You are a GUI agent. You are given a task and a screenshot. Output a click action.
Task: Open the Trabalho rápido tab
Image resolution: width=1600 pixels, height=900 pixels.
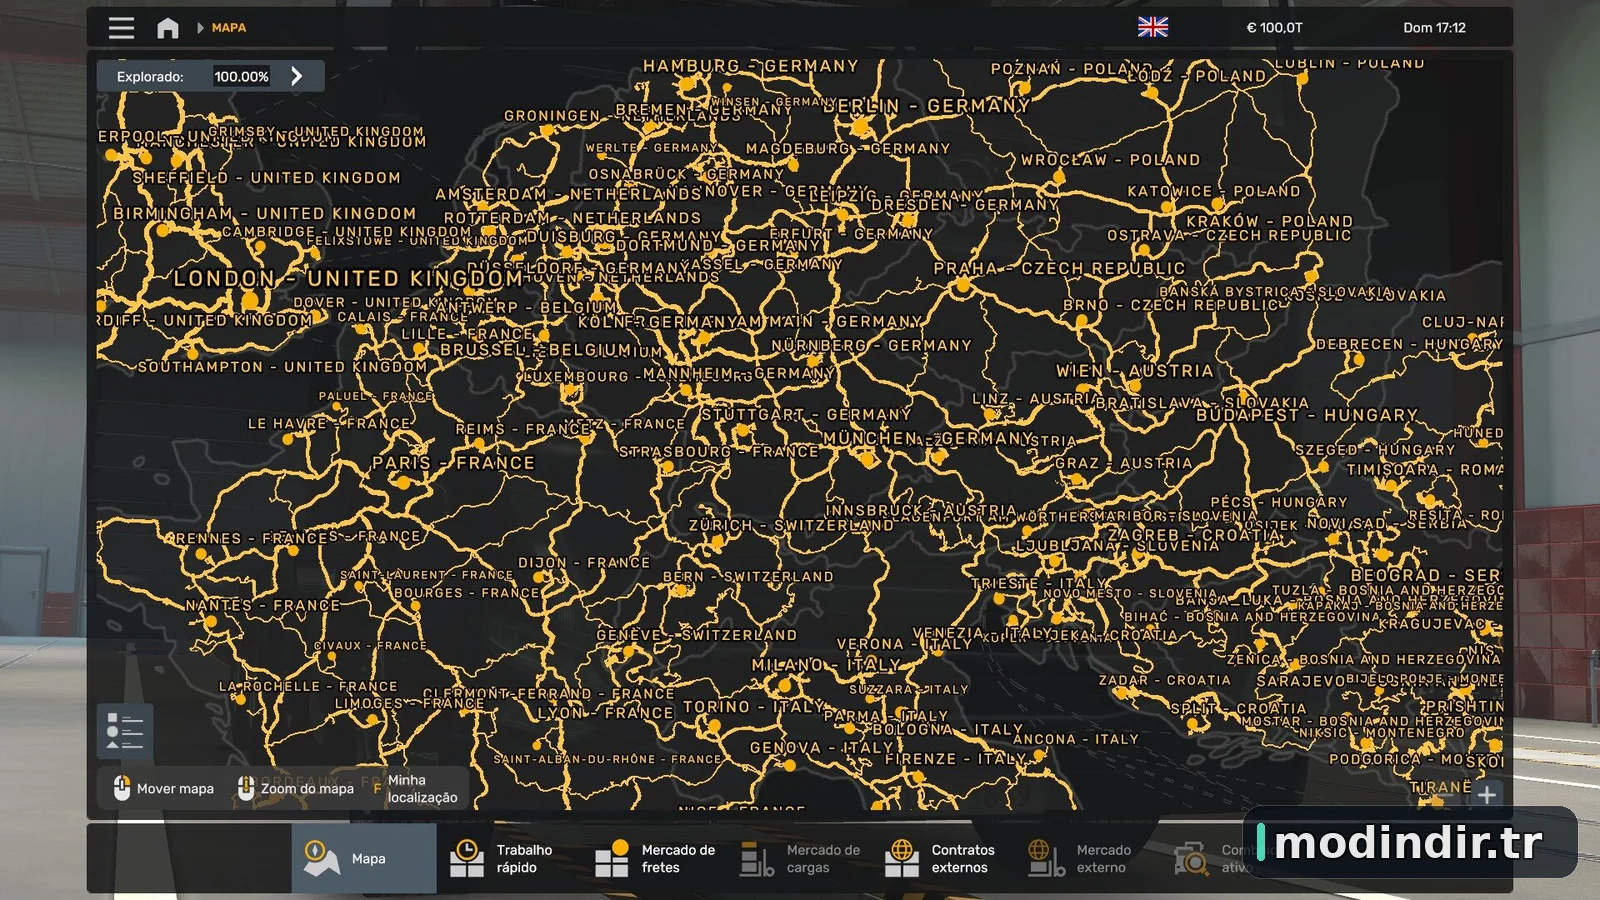pyautogui.click(x=508, y=858)
